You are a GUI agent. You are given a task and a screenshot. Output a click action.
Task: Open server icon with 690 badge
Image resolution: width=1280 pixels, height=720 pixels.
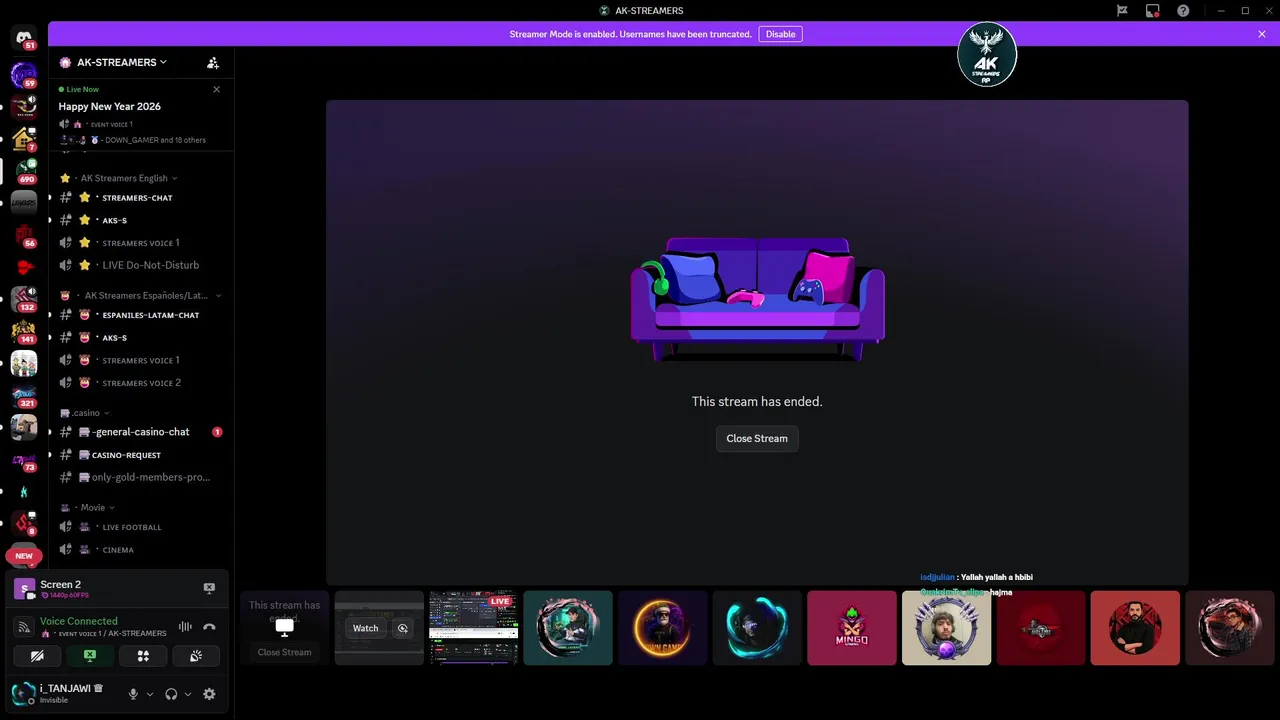click(24, 170)
